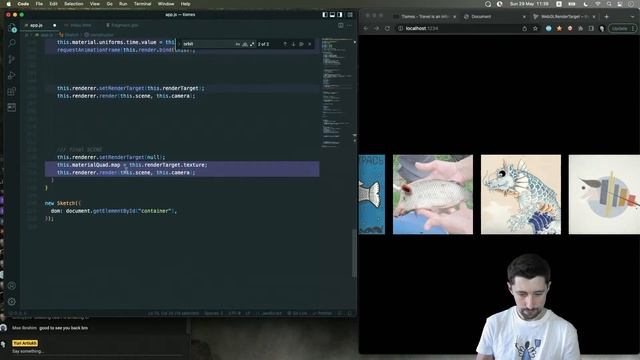Bookmark this page with the star icon
Viewport: 640px width, 360px height.
pyautogui.click(x=535, y=29)
